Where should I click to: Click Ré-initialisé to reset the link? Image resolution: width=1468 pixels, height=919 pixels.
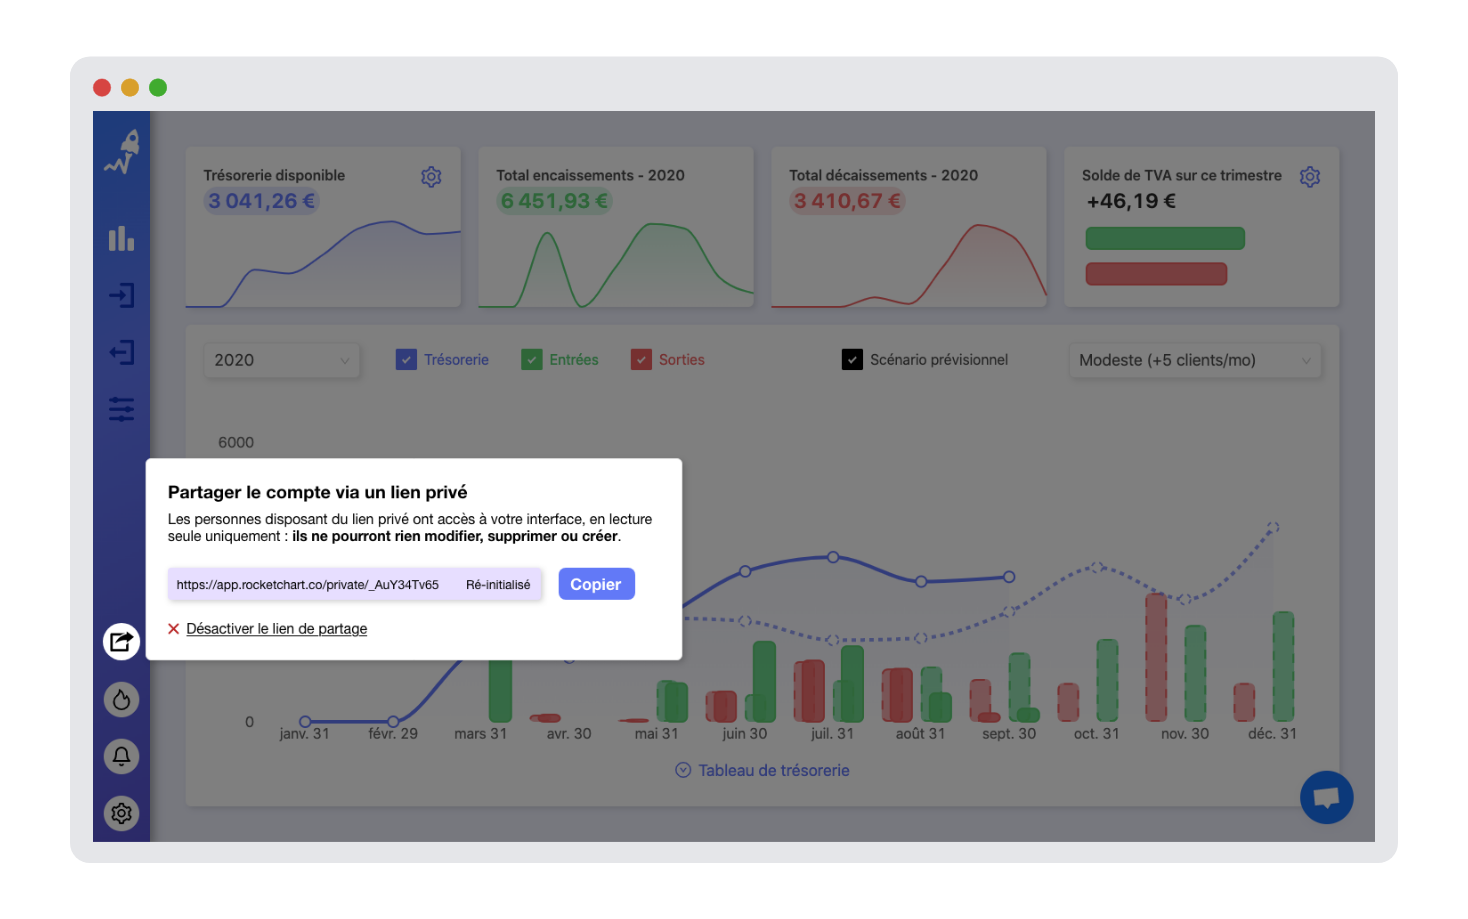point(497,584)
